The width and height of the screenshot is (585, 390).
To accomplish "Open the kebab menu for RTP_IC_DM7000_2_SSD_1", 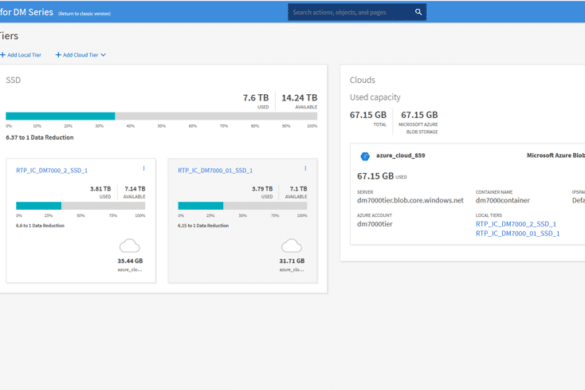I will pos(144,169).
